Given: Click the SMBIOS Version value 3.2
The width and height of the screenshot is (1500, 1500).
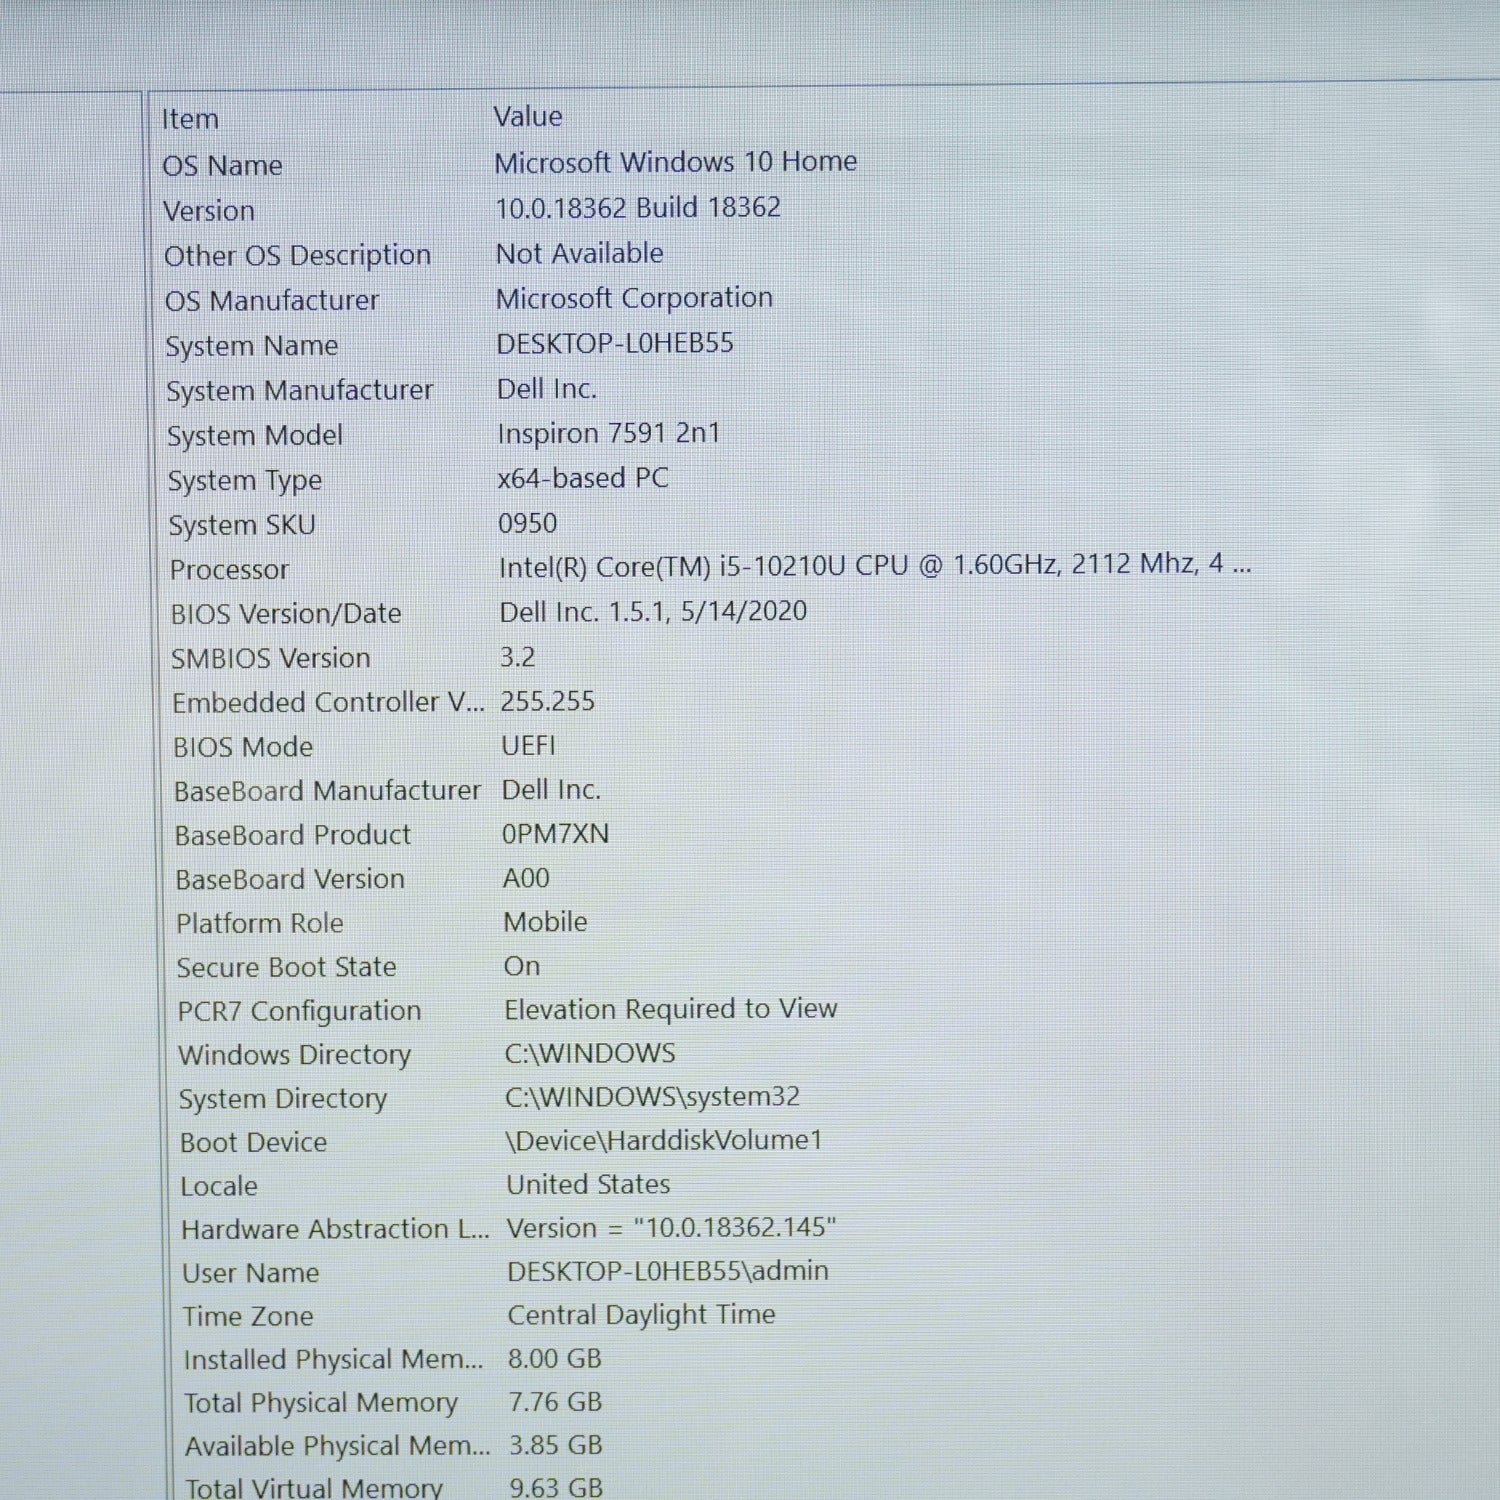Looking at the screenshot, I should [x=518, y=657].
